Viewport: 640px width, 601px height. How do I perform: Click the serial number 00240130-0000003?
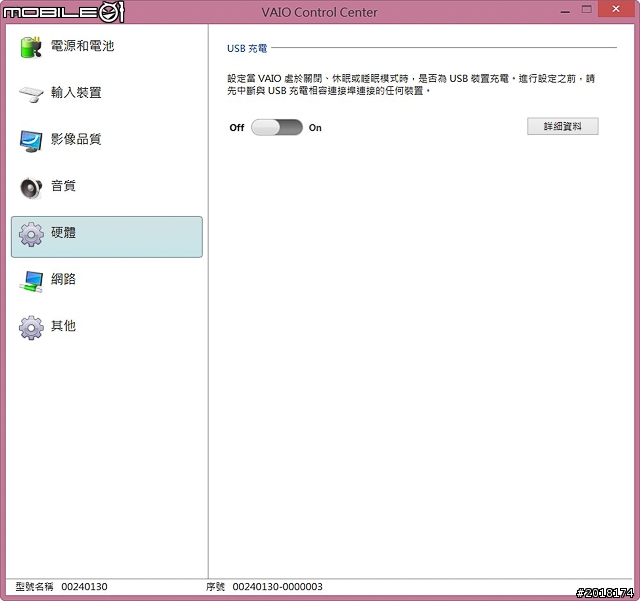pyautogui.click(x=278, y=587)
